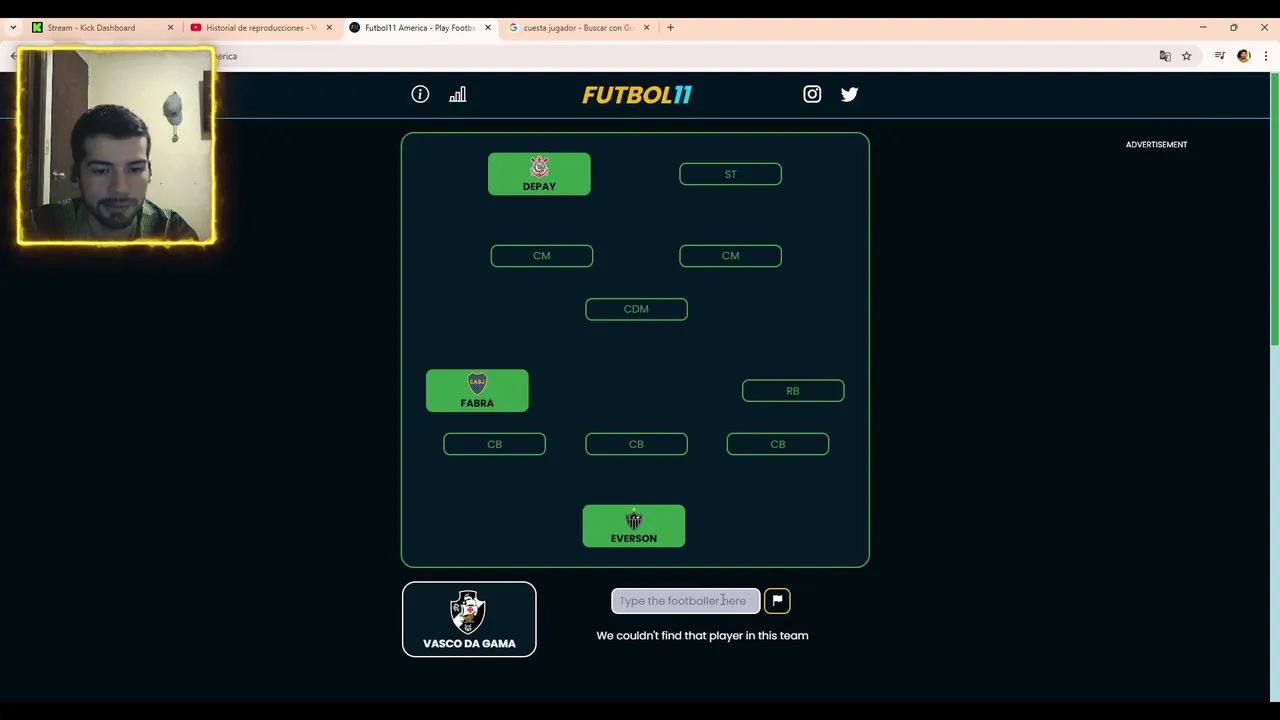Open the Chrome profile avatar

(x=1244, y=56)
